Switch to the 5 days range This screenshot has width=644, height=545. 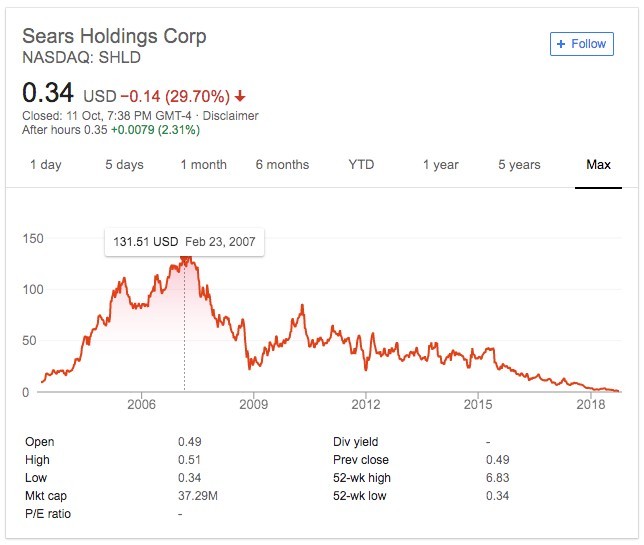coord(124,165)
